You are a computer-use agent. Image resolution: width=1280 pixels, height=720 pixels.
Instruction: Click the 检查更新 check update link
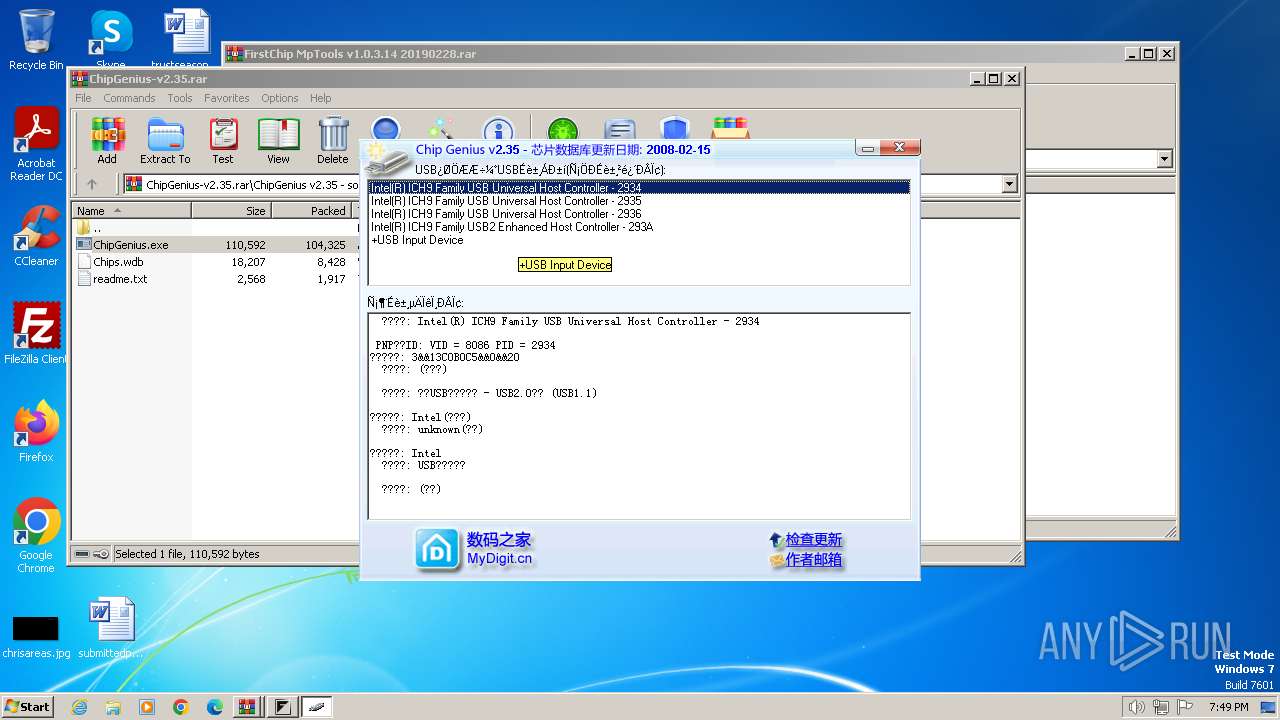[806, 539]
